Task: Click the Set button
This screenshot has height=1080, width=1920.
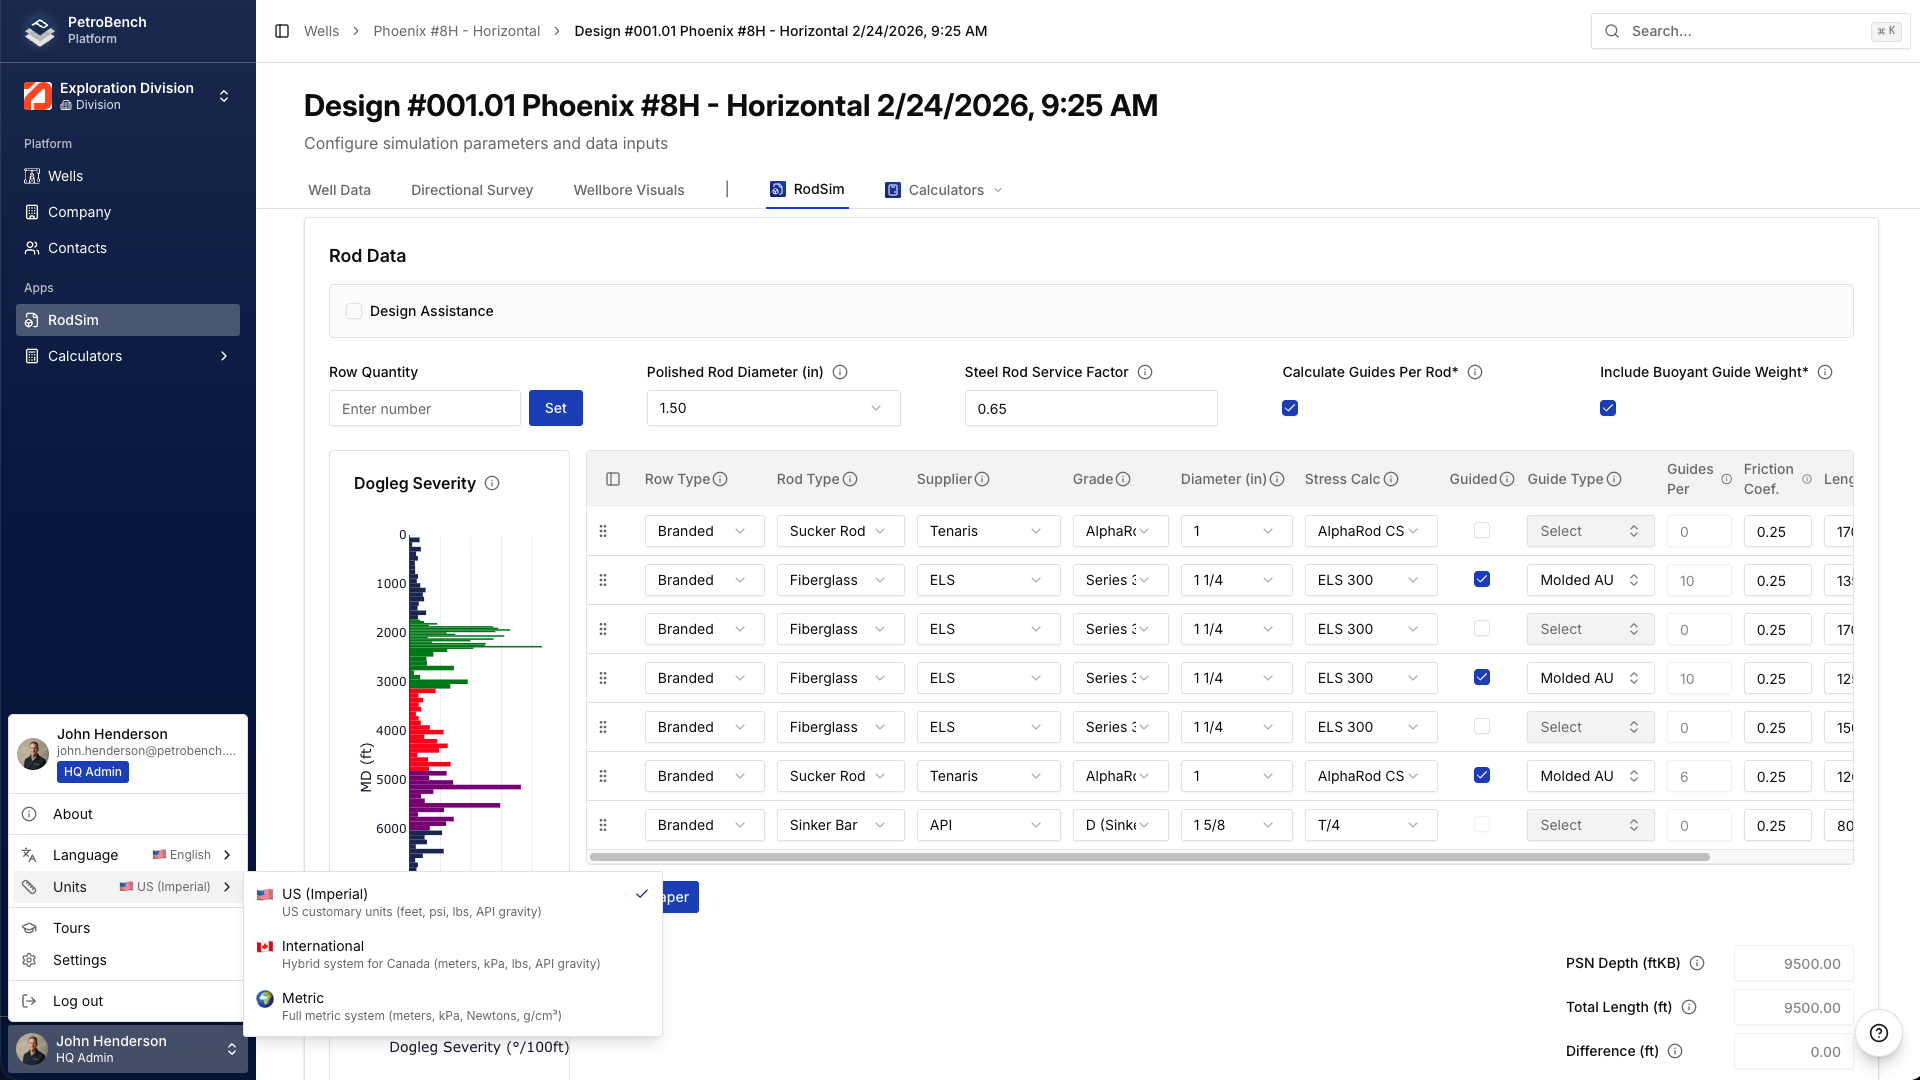Action: pos(555,408)
